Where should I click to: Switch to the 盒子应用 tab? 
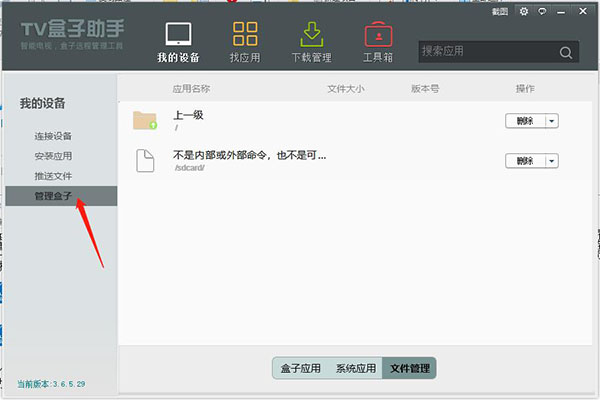[300, 368]
